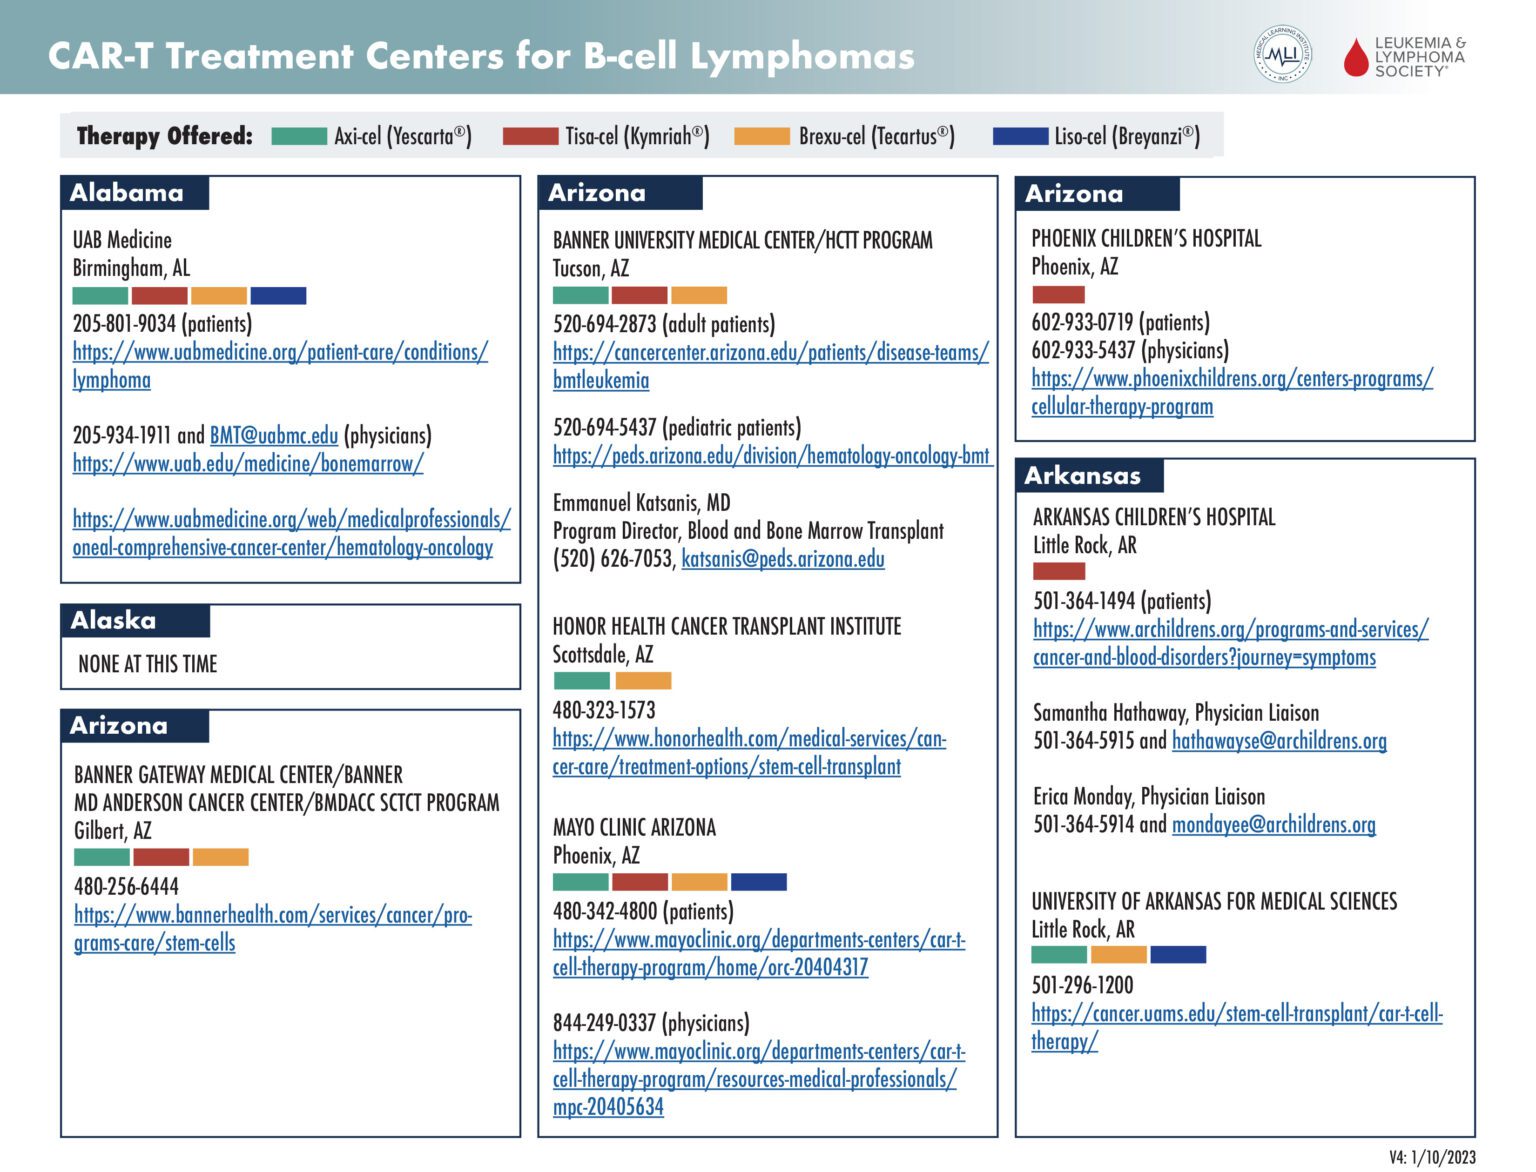
Task: Click the orange Brexu-cel legend swatch
Action: coord(762,136)
